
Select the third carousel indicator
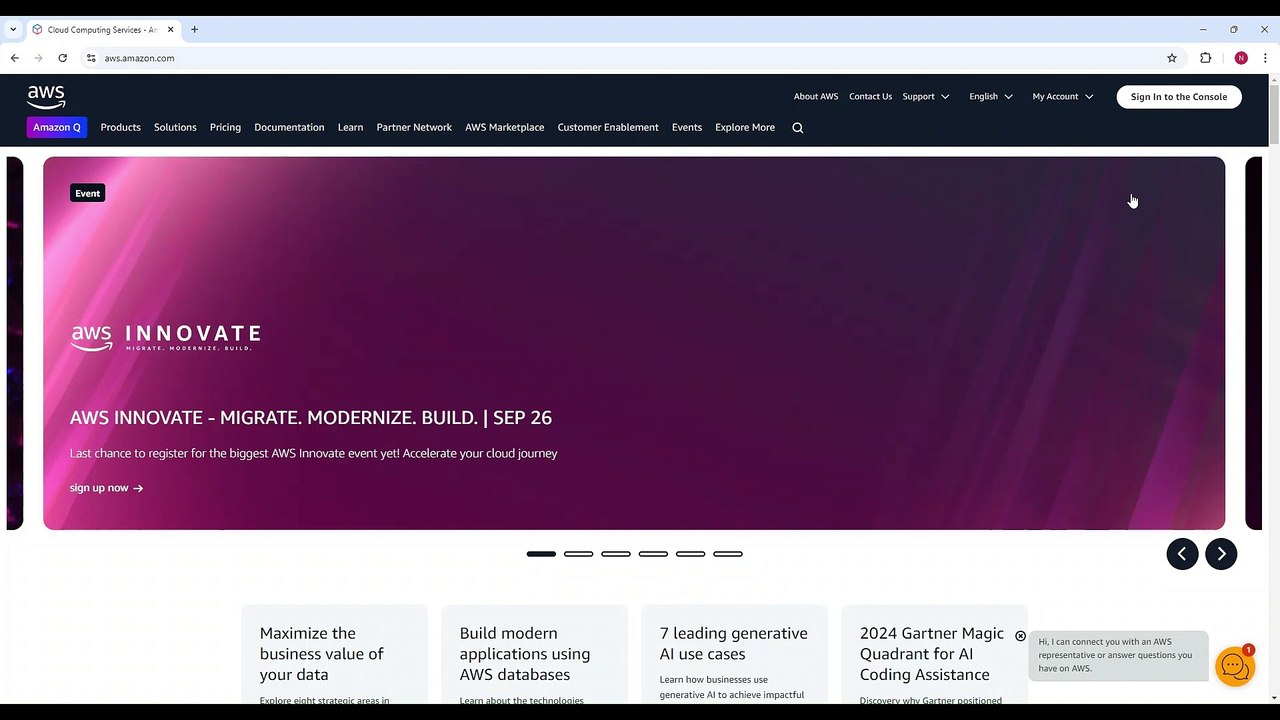616,554
